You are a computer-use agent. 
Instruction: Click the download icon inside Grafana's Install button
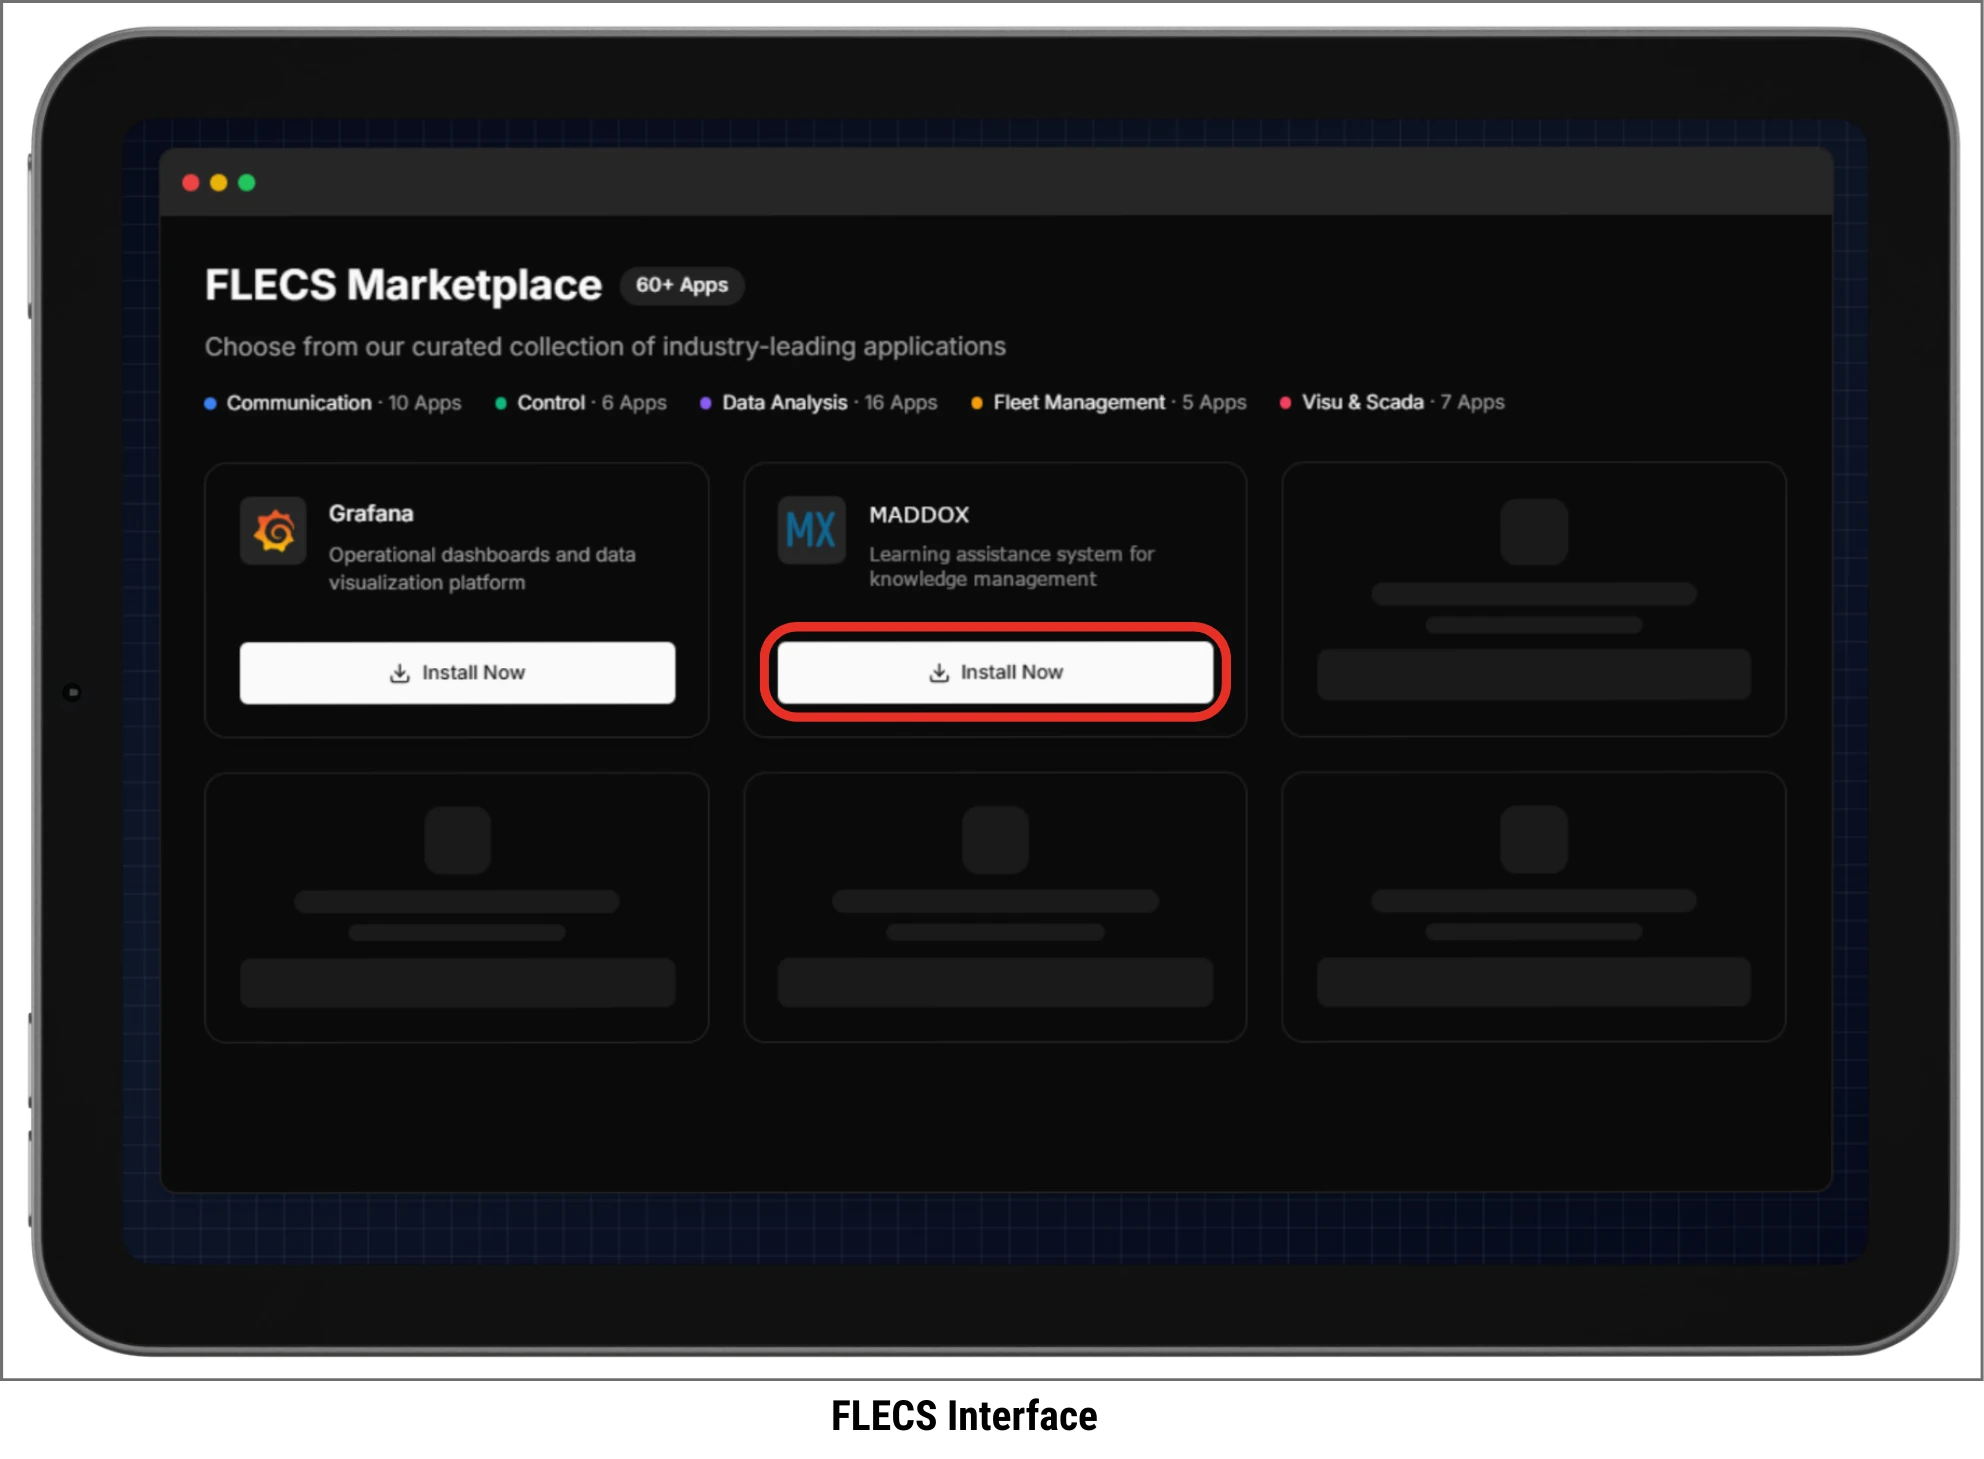(400, 673)
